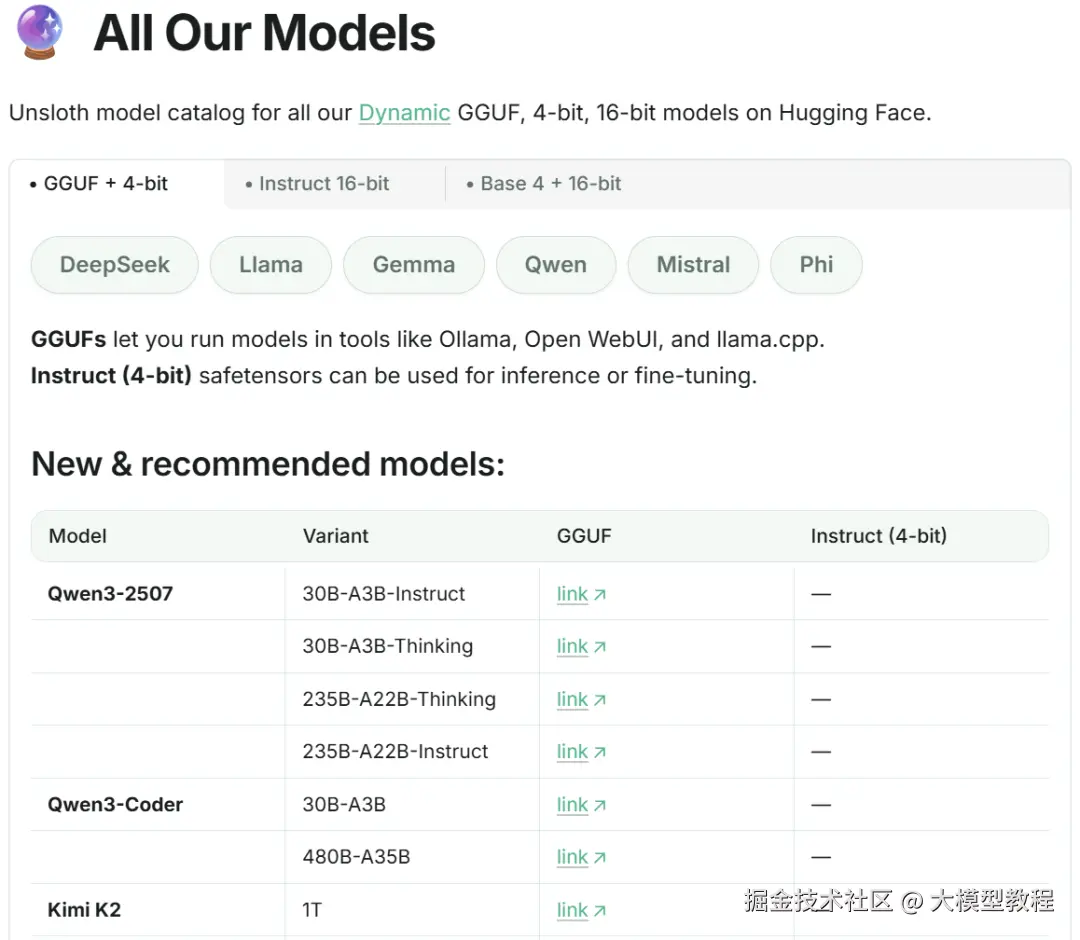Screen dimensions: 1080x940
Task: Select the Gemma filter pill
Action: pos(414,264)
